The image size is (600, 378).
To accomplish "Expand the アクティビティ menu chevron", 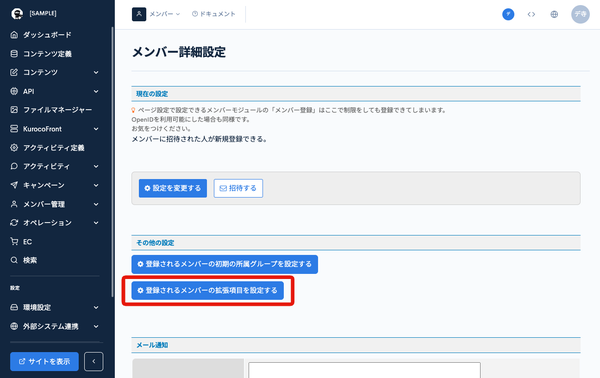I will pos(96,166).
